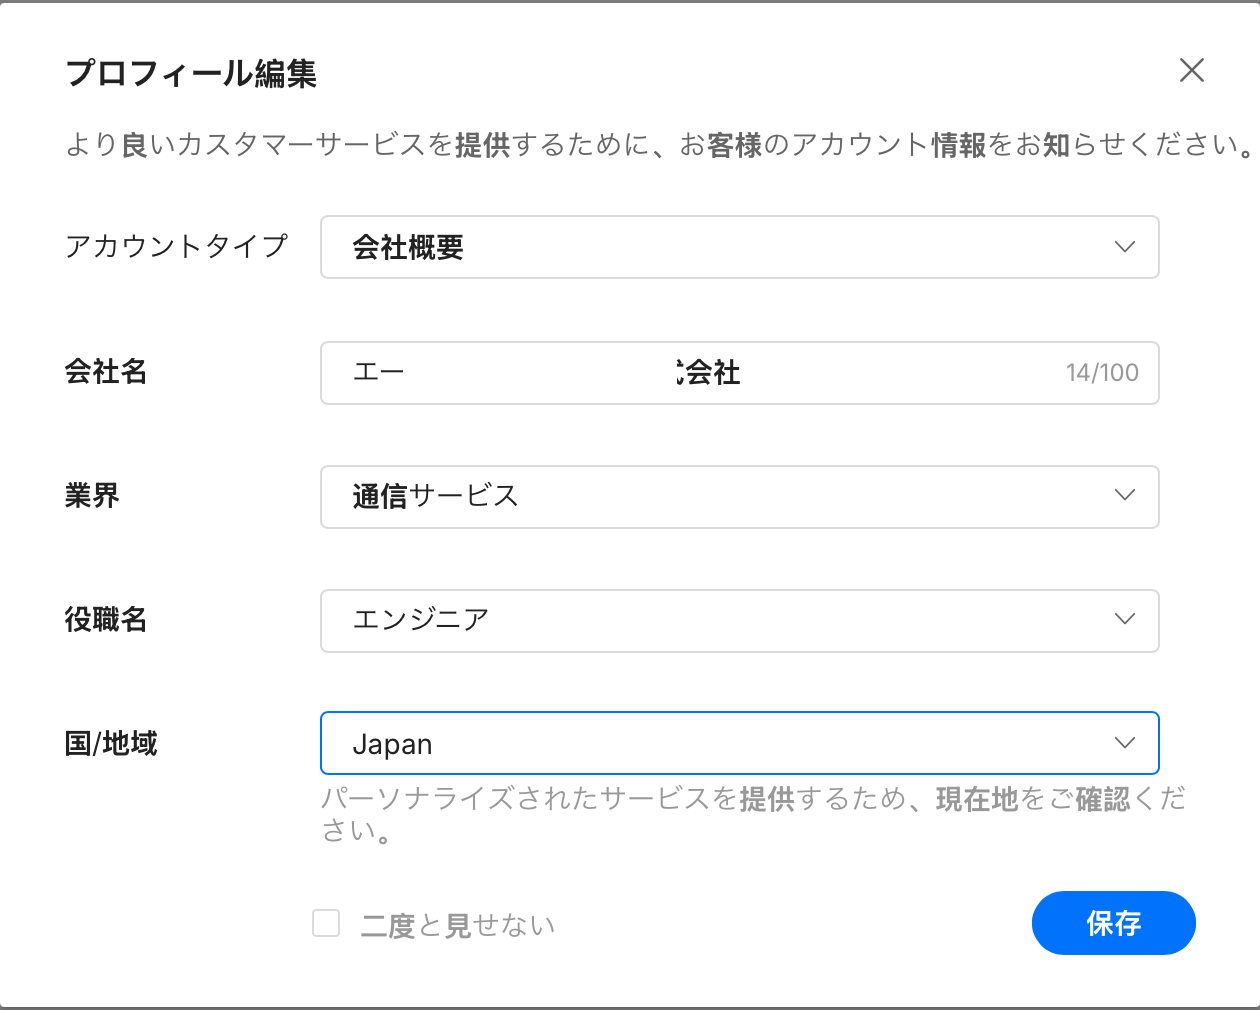1260x1010 pixels.
Task: Select the 14/100 character counter text
Action: click(1102, 373)
